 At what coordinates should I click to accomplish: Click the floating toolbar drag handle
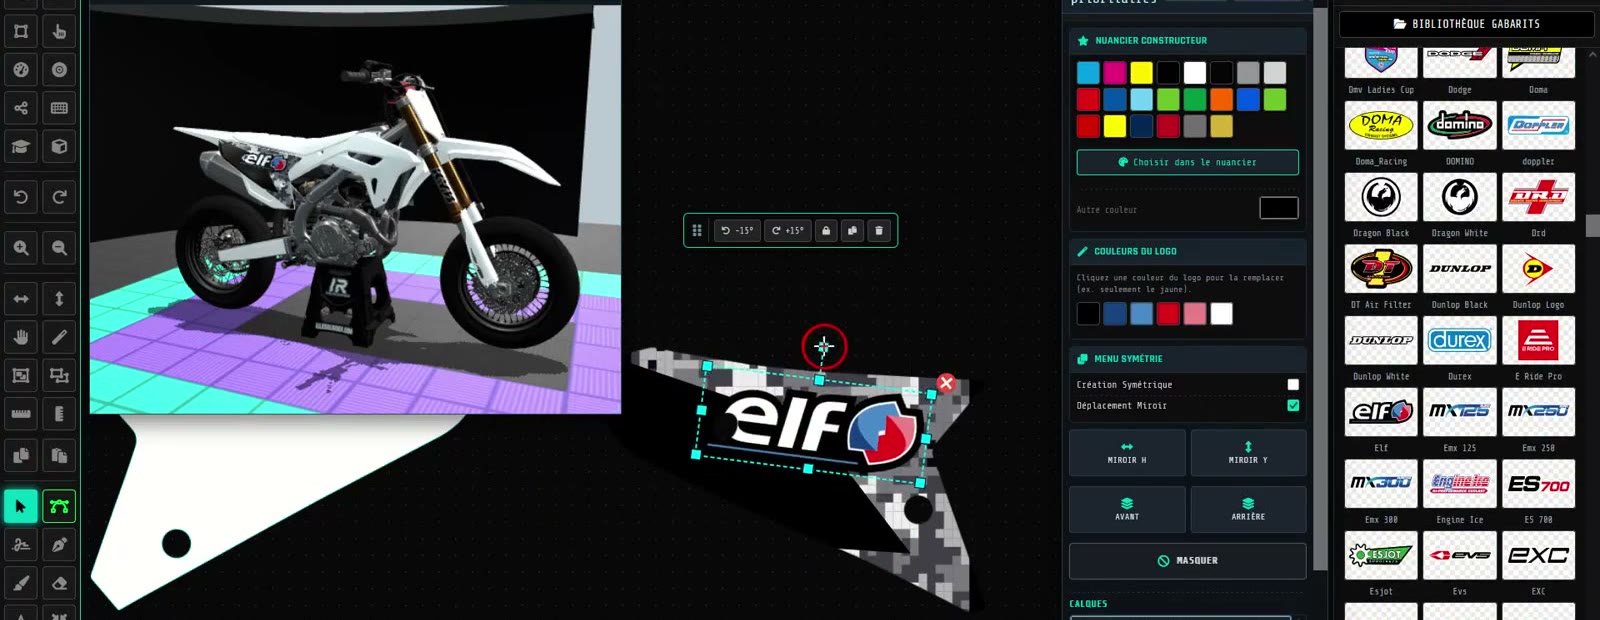pos(697,230)
